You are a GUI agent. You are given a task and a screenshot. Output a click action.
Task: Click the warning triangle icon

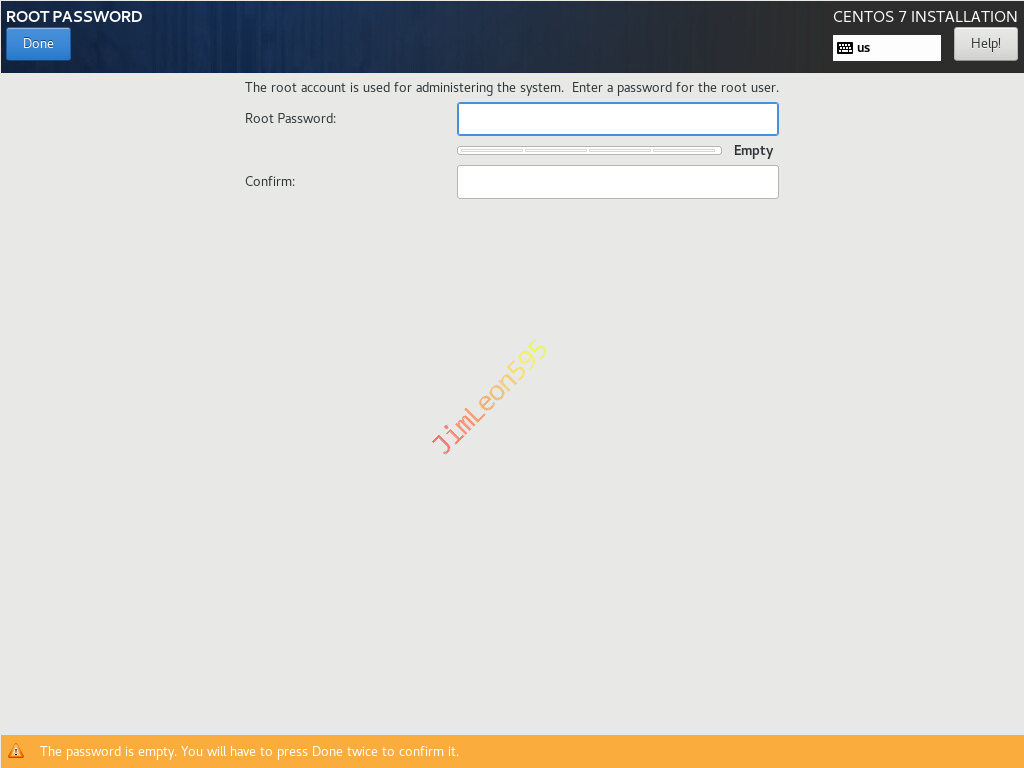[x=16, y=751]
